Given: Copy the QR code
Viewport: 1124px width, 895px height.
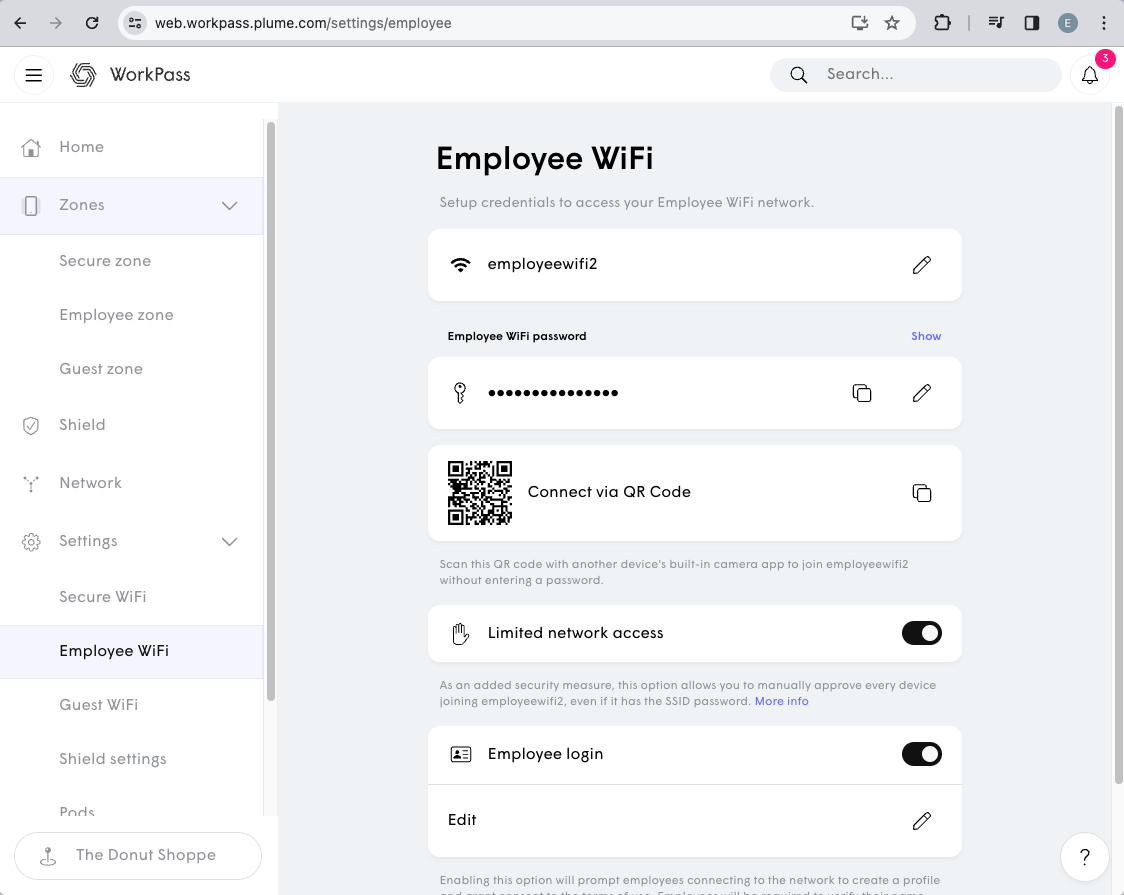Looking at the screenshot, I should [922, 493].
